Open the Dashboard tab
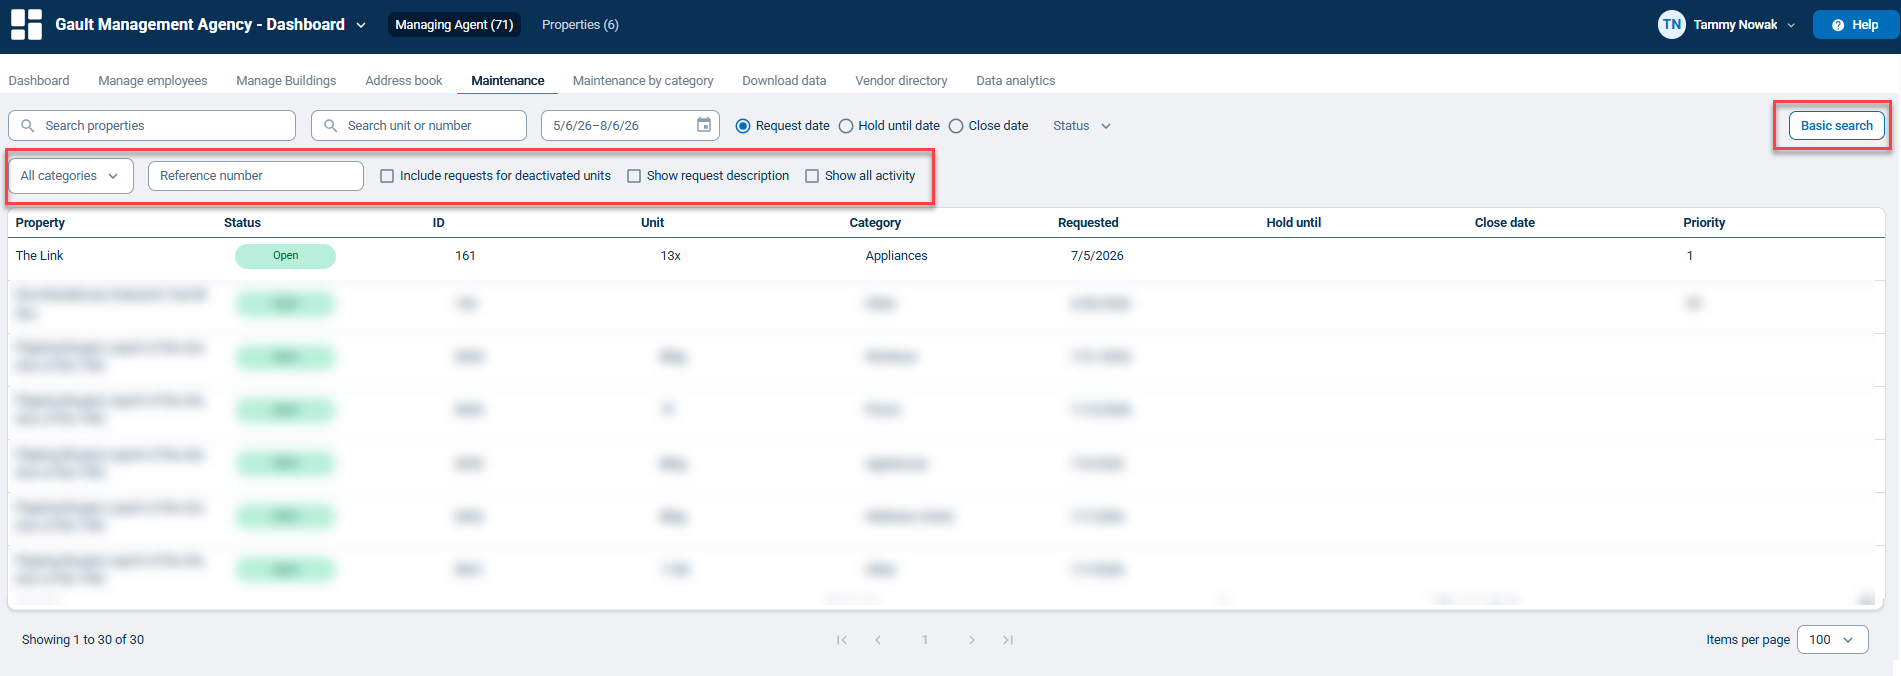The height and width of the screenshot is (676, 1901). click(x=39, y=81)
